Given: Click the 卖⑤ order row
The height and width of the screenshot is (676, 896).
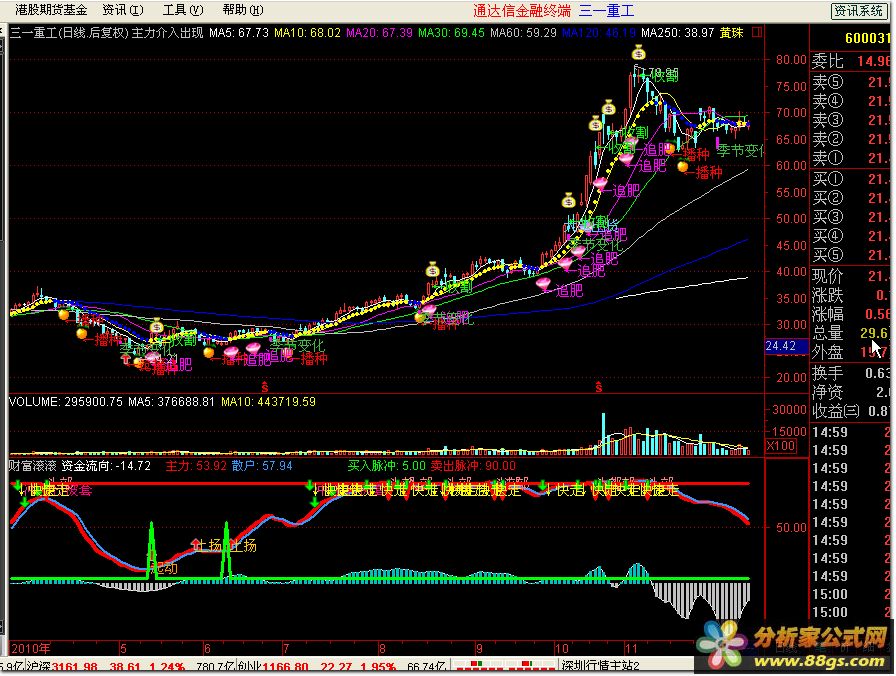Looking at the screenshot, I should [x=850, y=82].
